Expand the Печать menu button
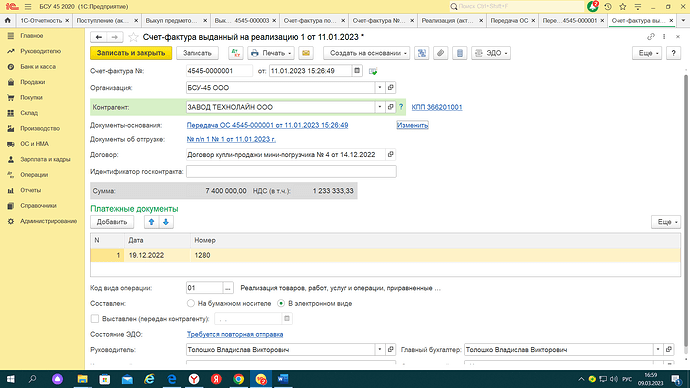Image resolution: width=690 pixels, height=388 pixels. [x=271, y=53]
